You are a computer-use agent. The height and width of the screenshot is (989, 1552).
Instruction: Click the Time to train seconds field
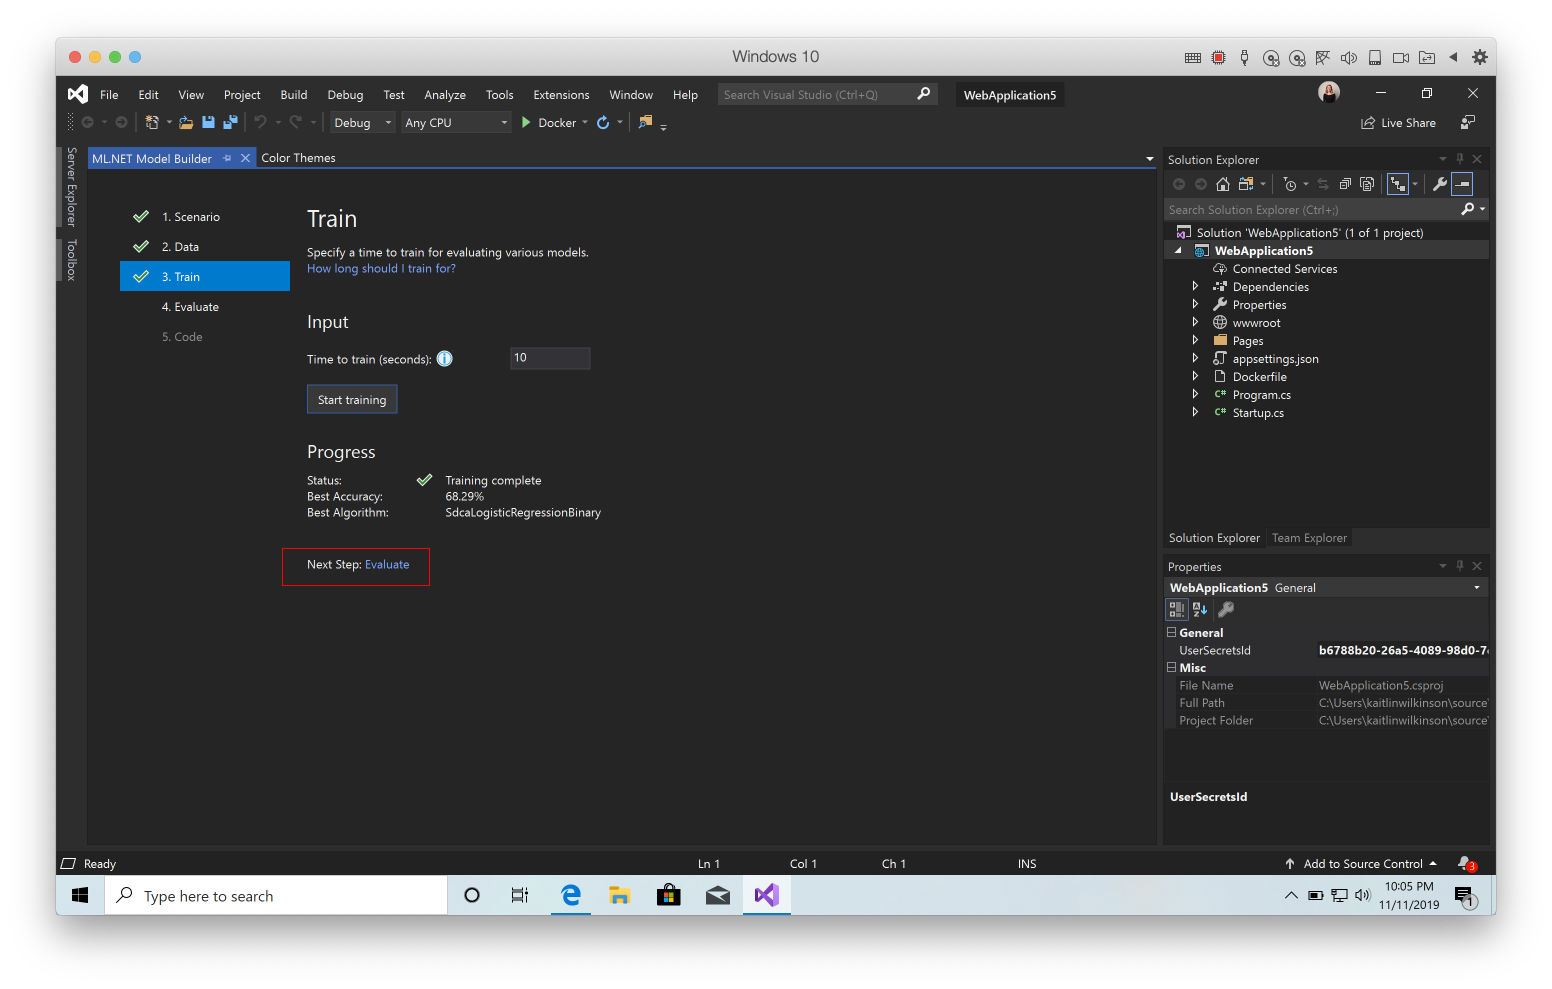(x=550, y=358)
